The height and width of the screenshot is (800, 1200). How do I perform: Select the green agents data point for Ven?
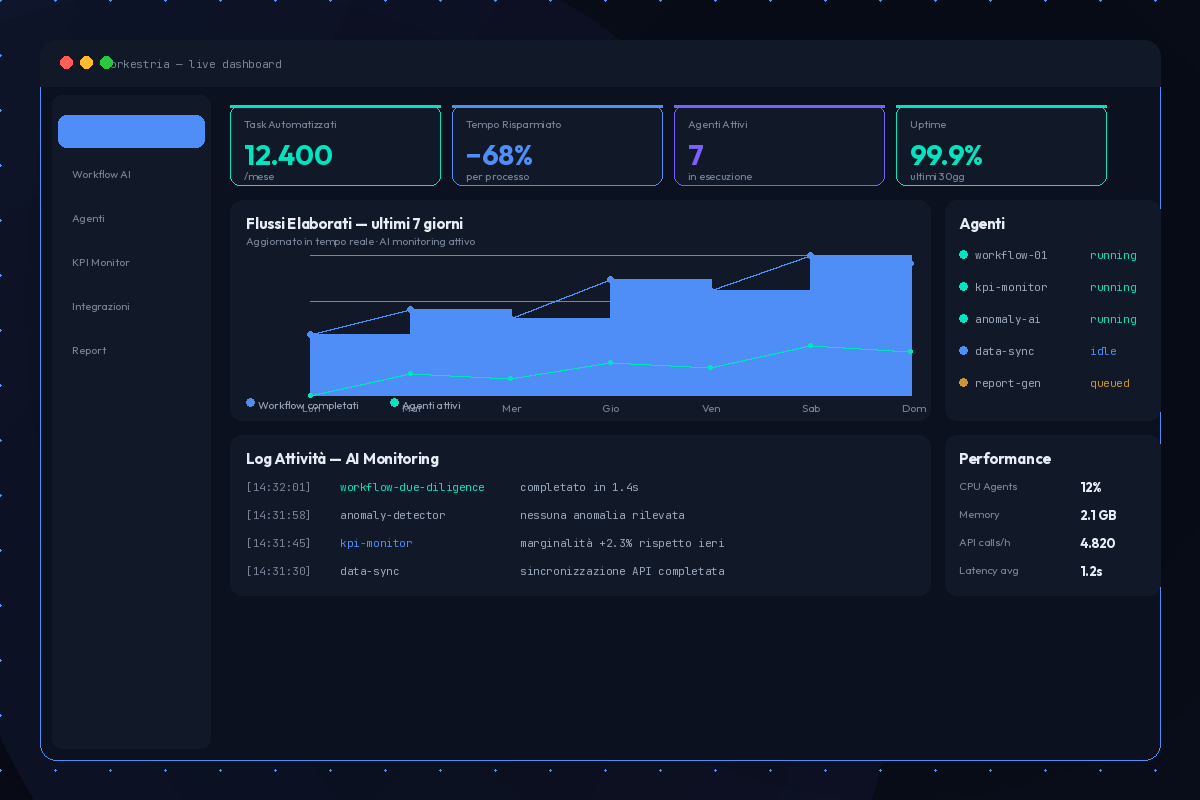(710, 368)
